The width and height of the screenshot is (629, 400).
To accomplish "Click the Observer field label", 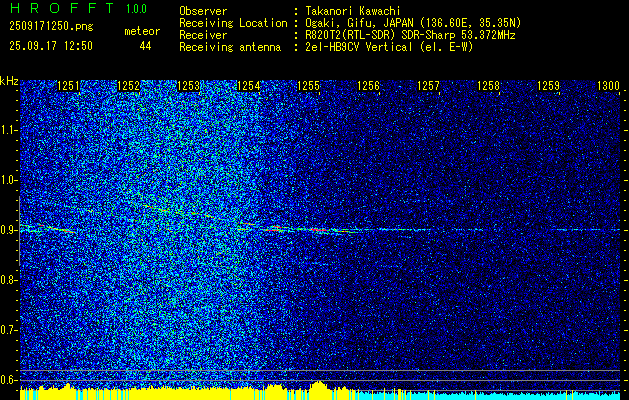I will 203,11.
